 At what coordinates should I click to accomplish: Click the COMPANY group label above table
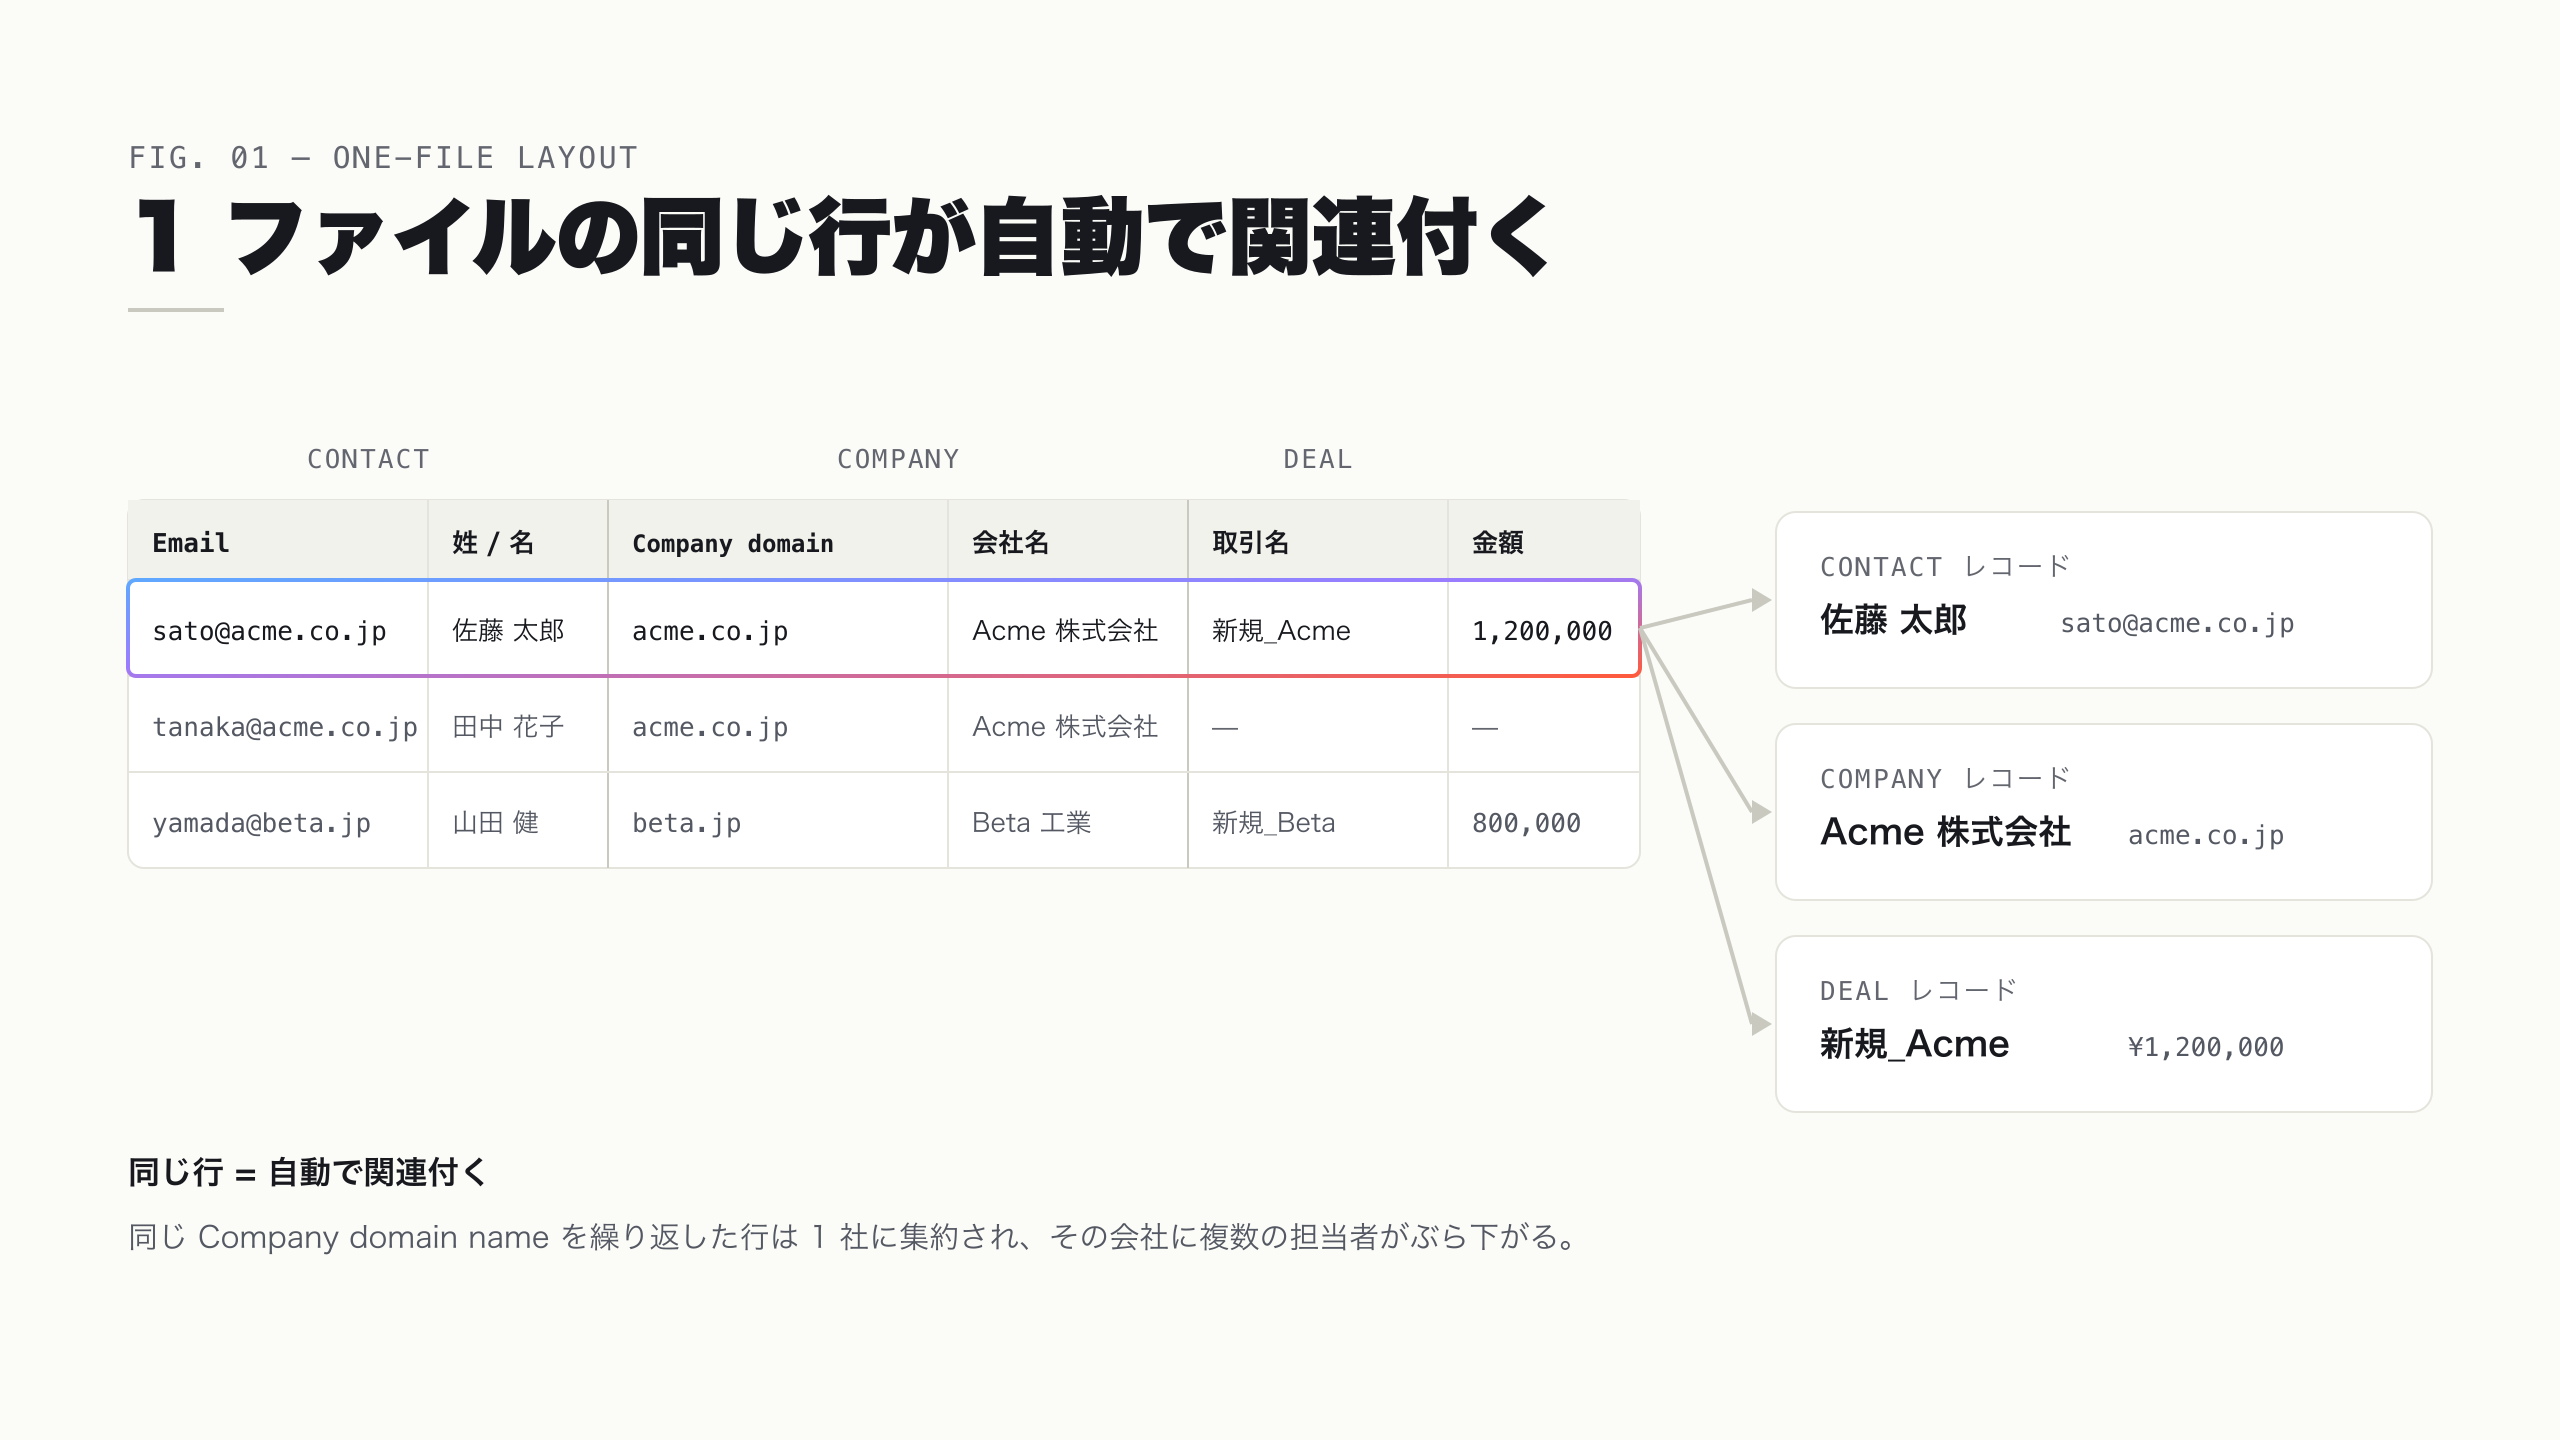click(898, 459)
